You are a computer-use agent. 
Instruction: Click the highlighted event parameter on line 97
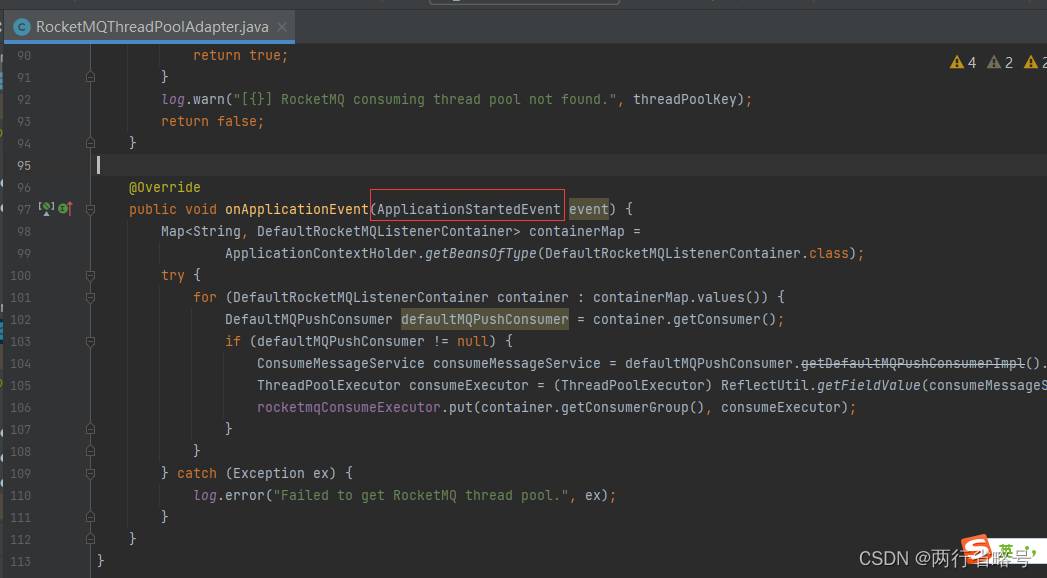tap(588, 210)
